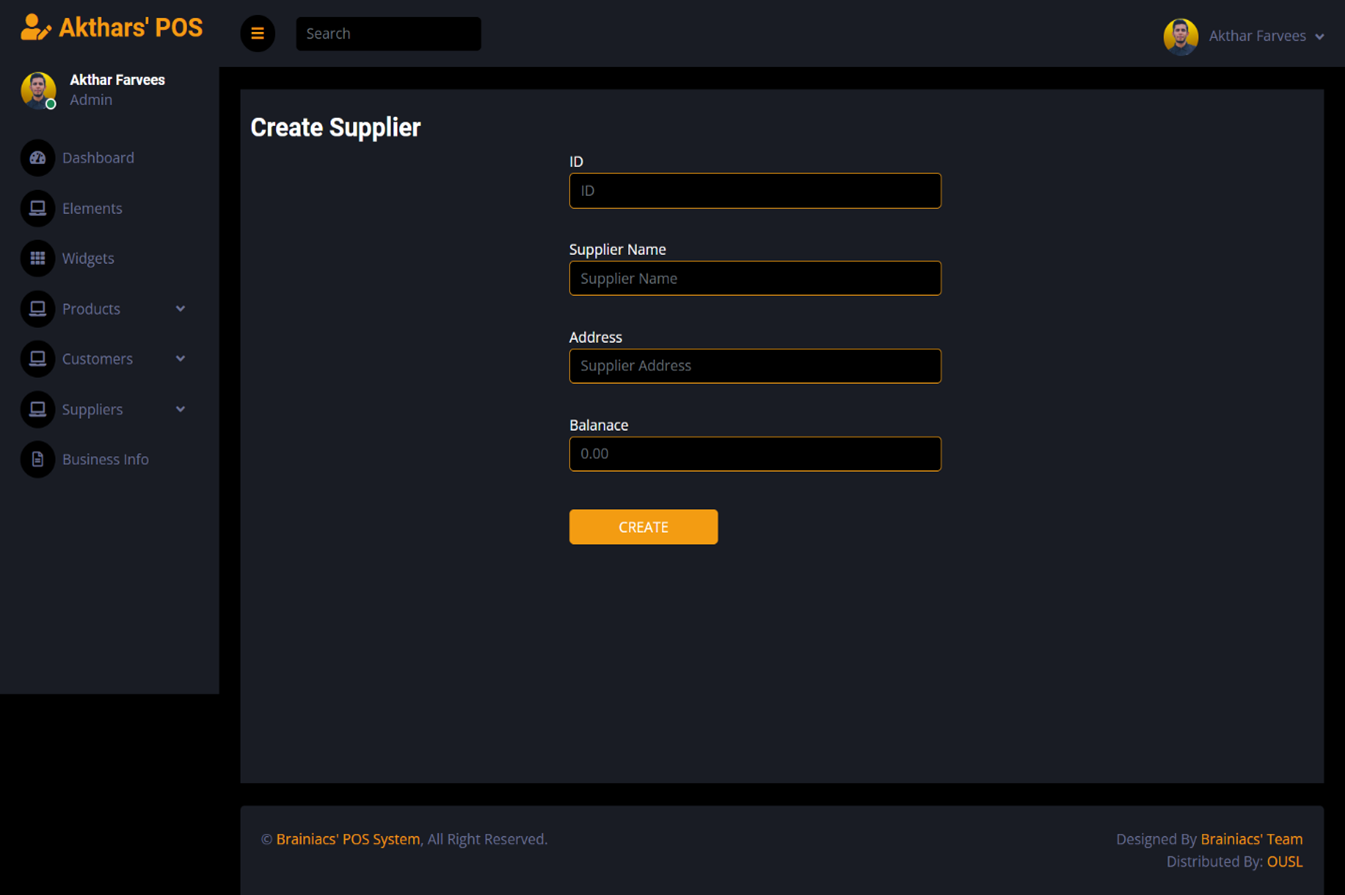Click the Akthars' POS logo icon

coord(35,28)
